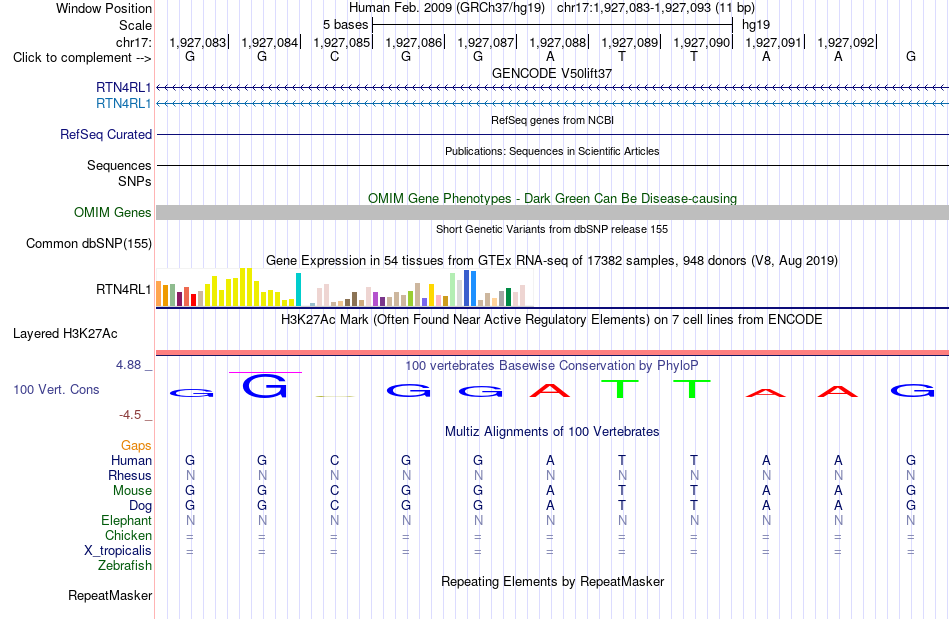Click 'Short Genetic Variants from dbSNP release 155'
This screenshot has height=619, width=950.
(x=552, y=230)
